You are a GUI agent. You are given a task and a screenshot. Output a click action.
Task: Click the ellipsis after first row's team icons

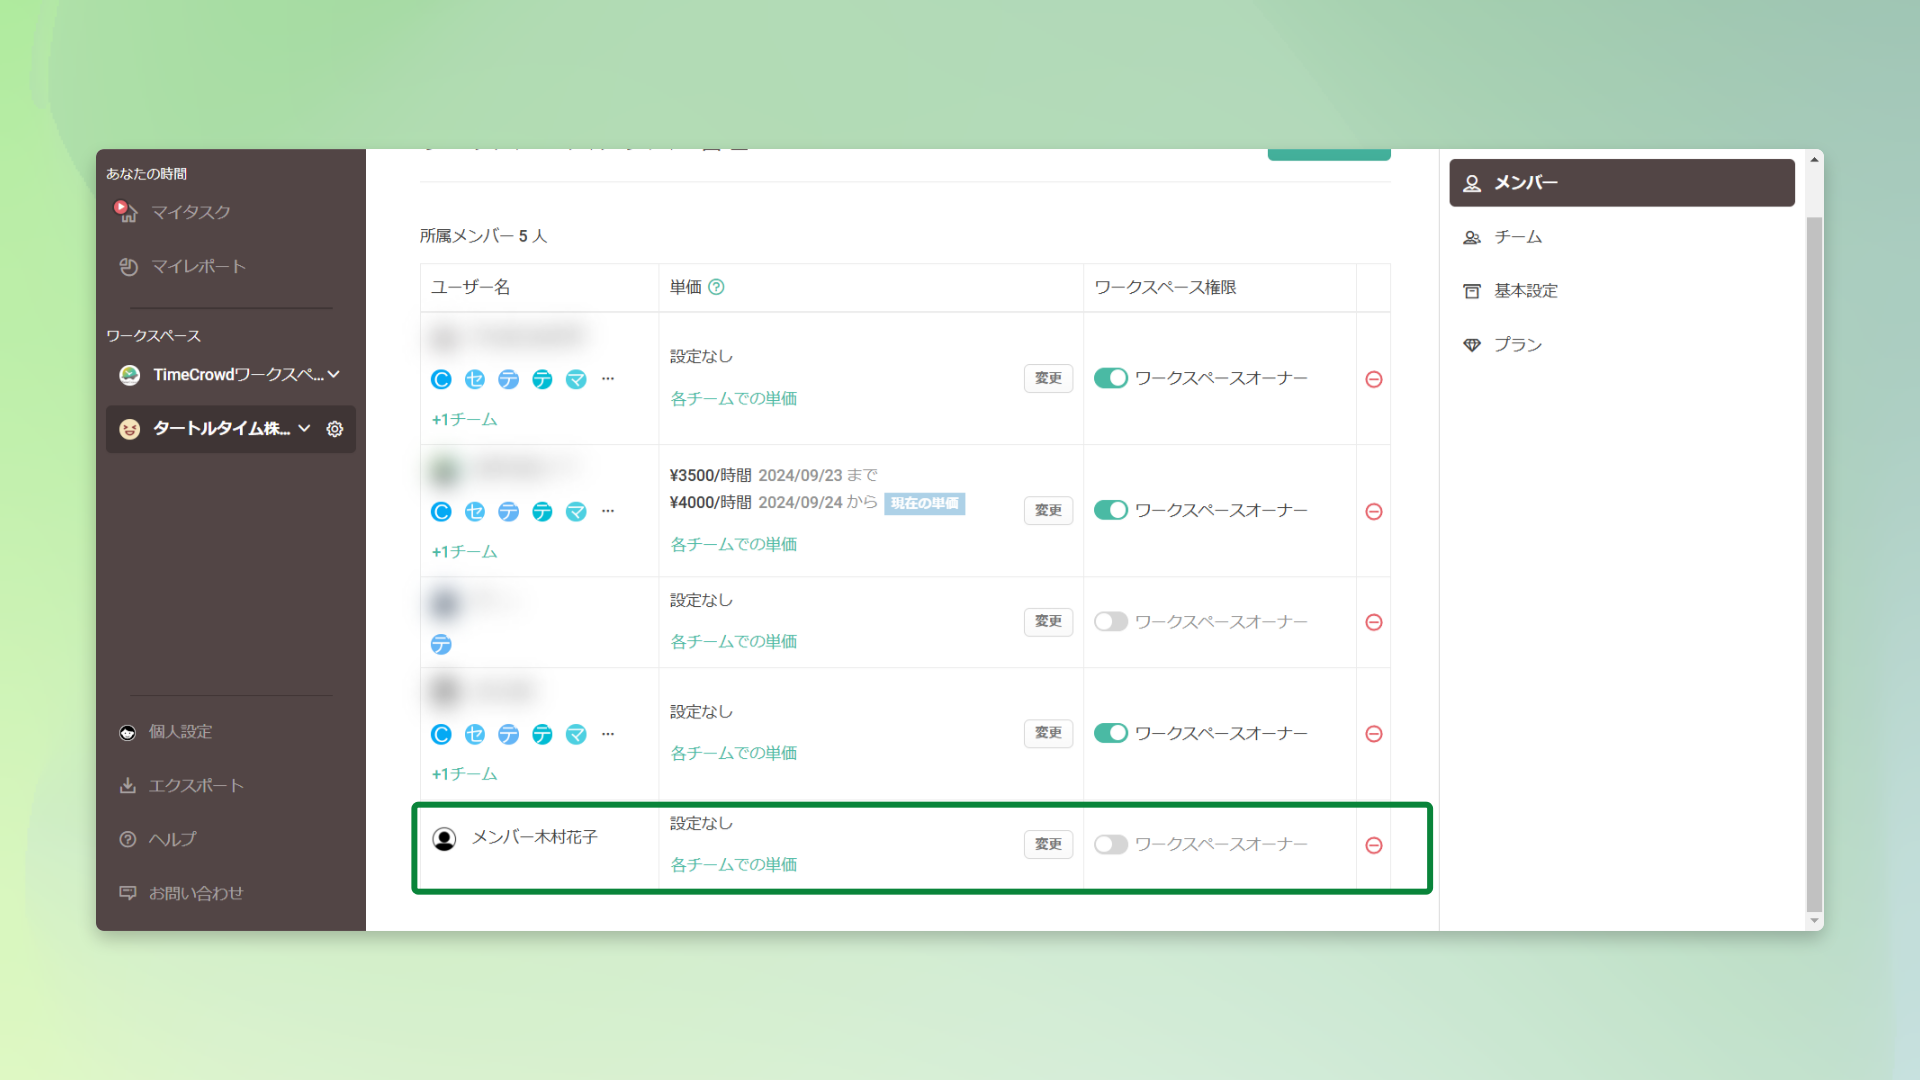tap(608, 379)
